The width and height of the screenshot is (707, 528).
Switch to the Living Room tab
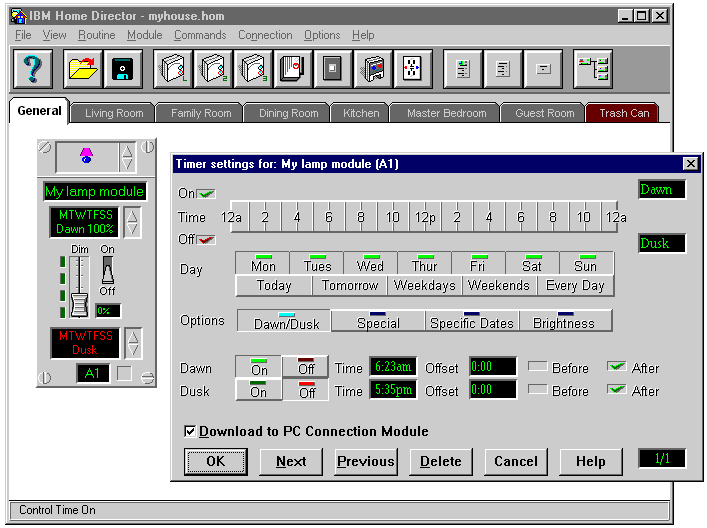[x=114, y=113]
